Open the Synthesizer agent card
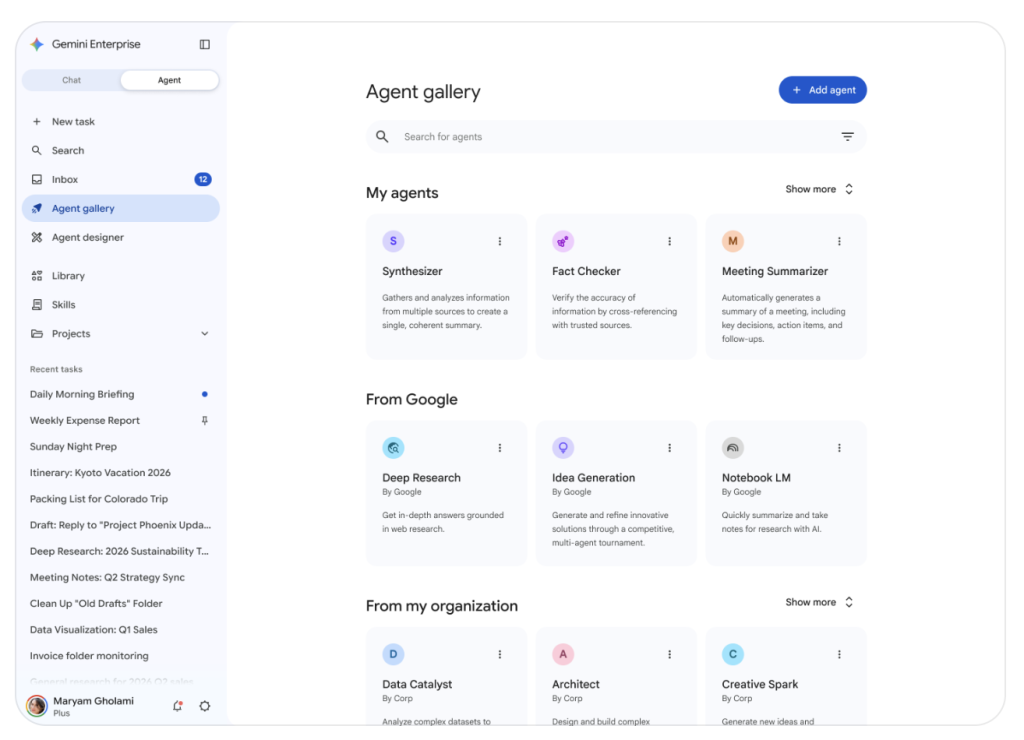This screenshot has width=1024, height=740. (446, 287)
